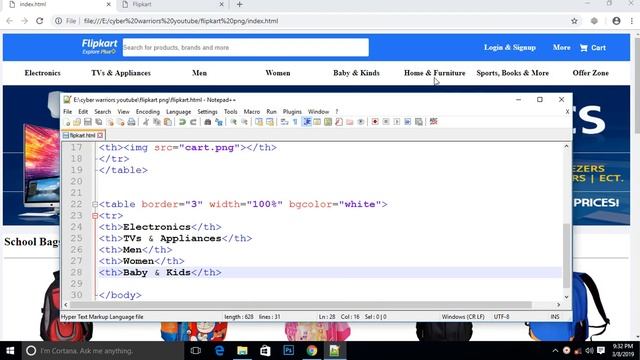Click the Windows Start button
The image size is (640, 360).
click(10, 351)
